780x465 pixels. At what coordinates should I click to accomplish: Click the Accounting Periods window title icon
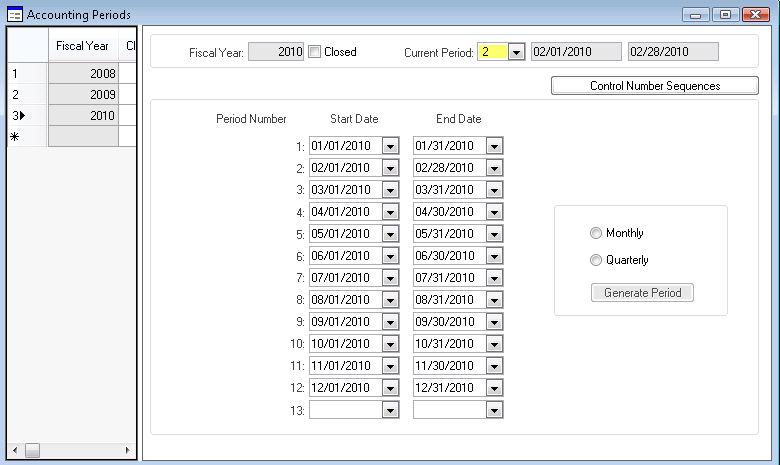pyautogui.click(x=15, y=15)
